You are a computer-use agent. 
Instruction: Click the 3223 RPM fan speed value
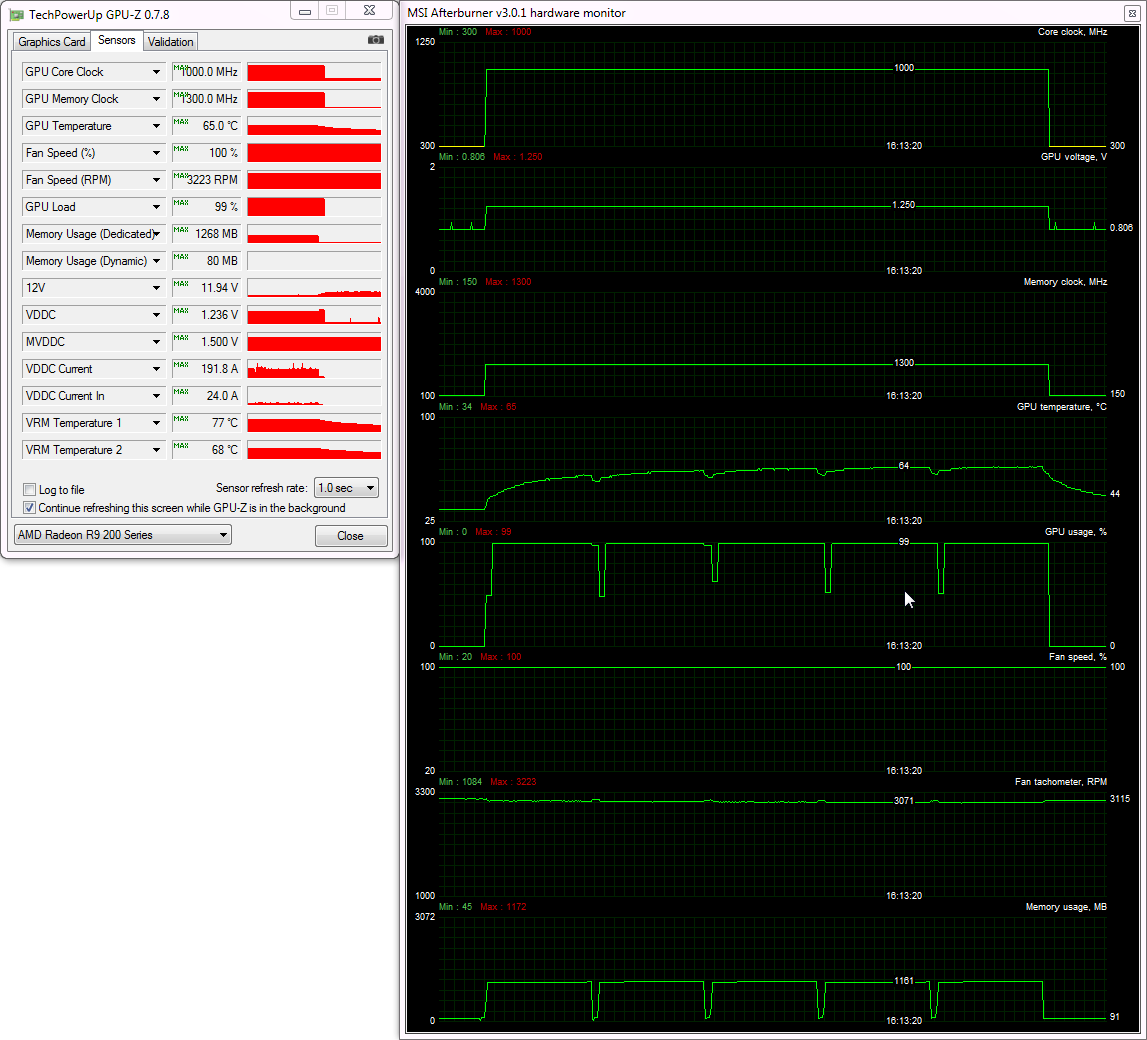point(206,180)
